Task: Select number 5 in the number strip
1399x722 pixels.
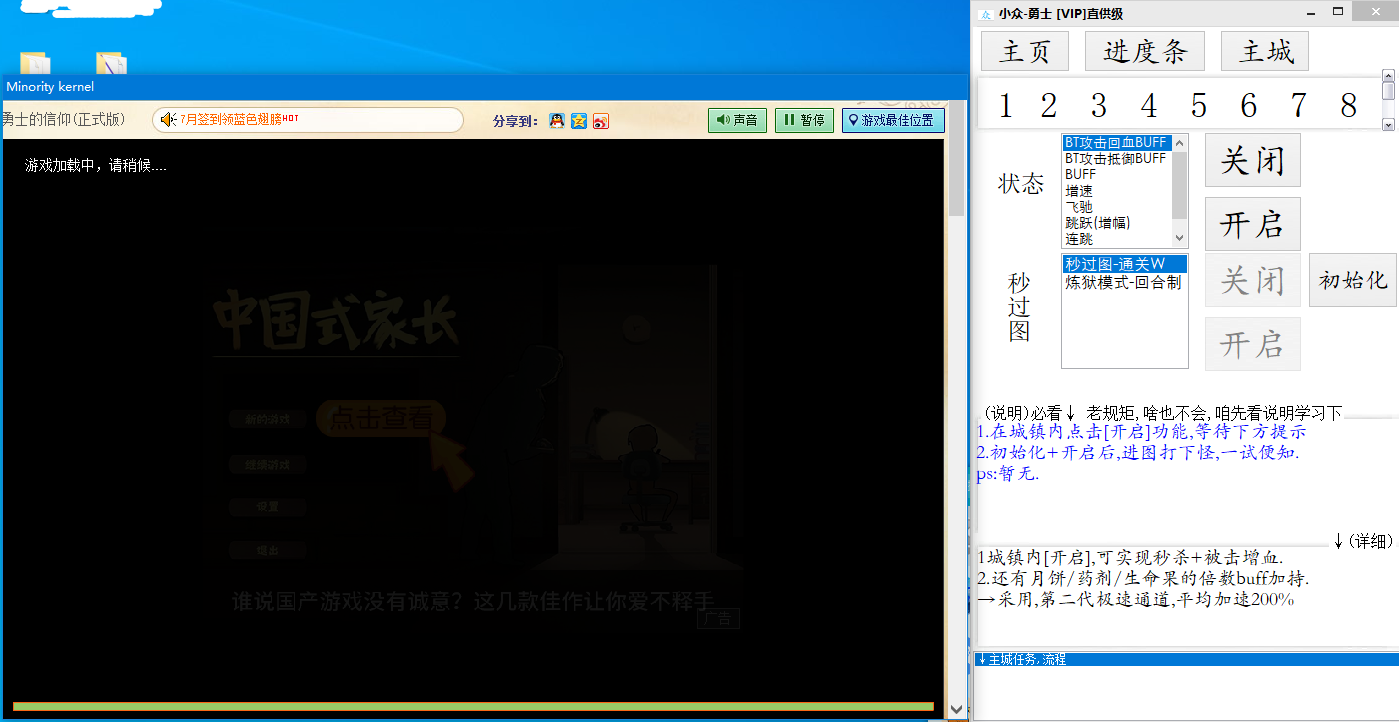Action: 1199,105
